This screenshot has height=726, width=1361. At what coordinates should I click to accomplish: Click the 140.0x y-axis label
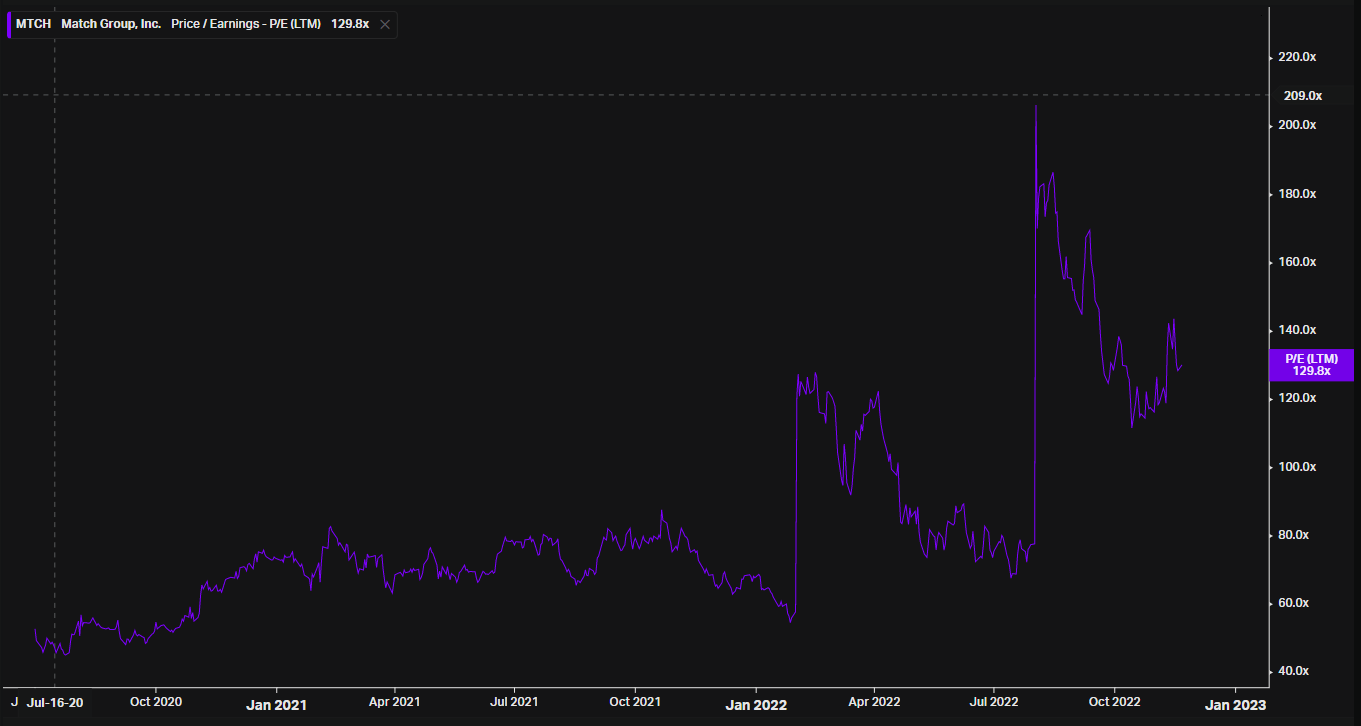pyautogui.click(x=1297, y=330)
